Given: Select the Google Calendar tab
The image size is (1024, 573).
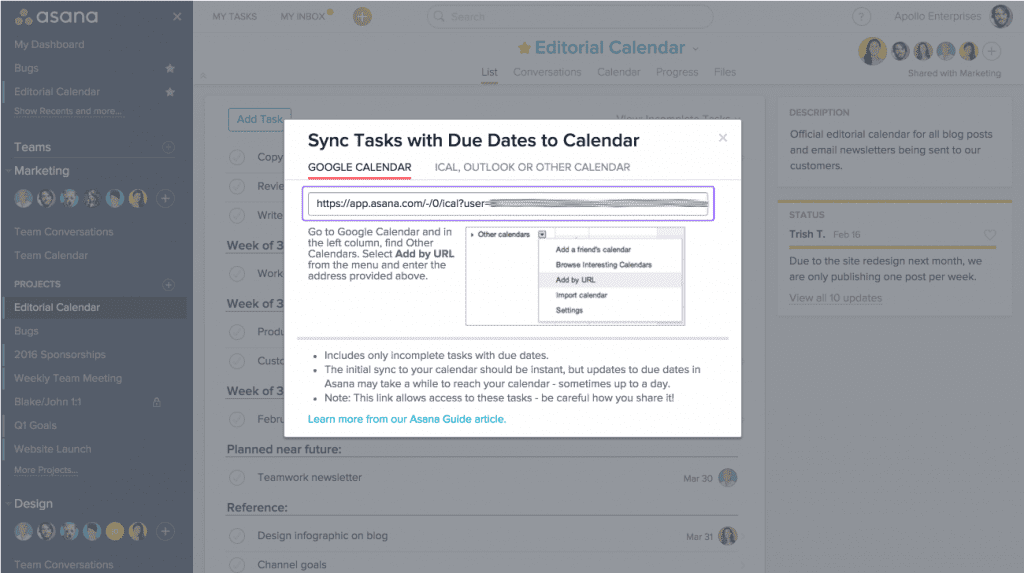Looking at the screenshot, I should coord(359,167).
